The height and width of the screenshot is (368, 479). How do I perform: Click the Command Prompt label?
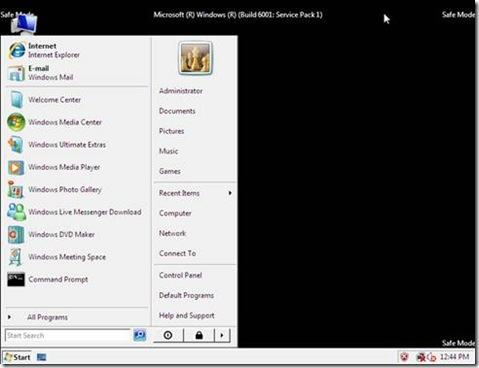tap(58, 279)
